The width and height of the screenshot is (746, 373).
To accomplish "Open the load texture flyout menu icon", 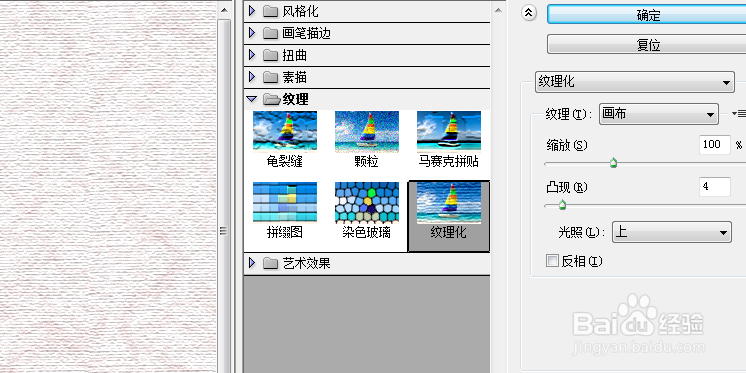I will 738,114.
